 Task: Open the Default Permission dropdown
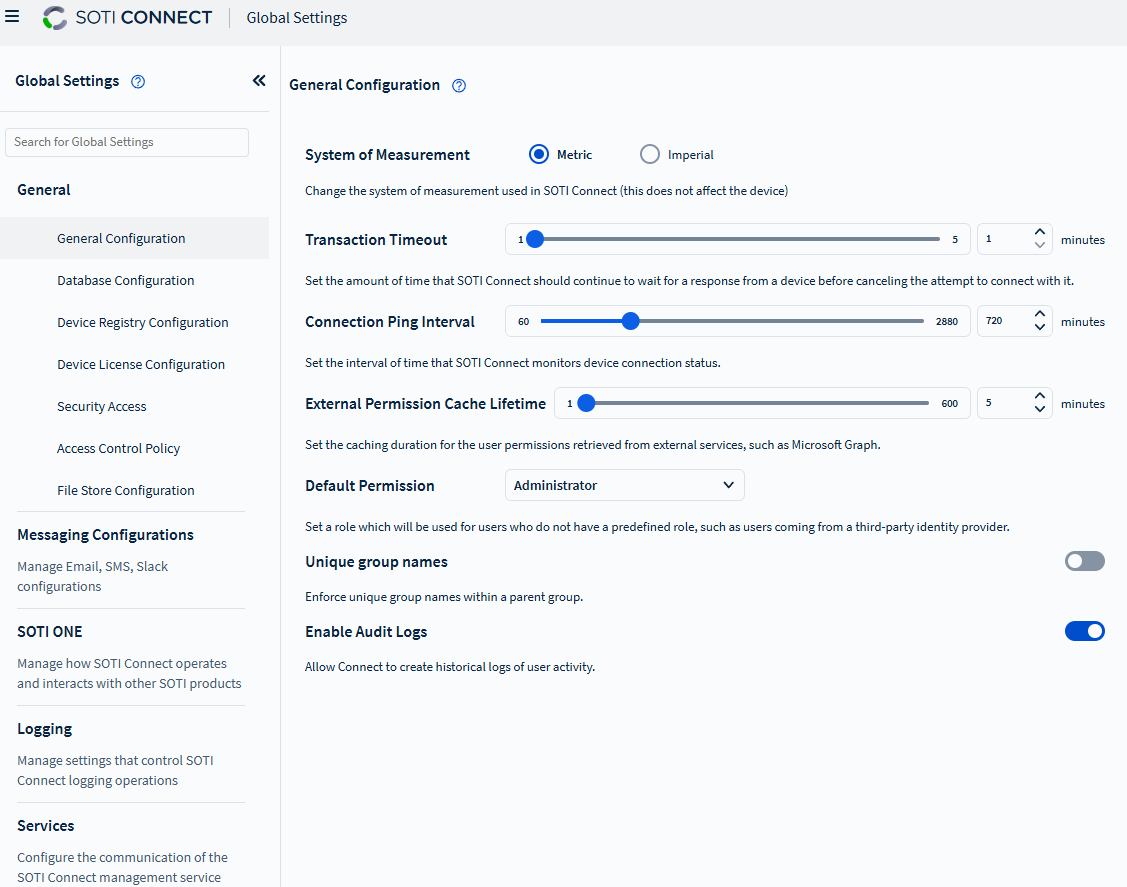625,485
